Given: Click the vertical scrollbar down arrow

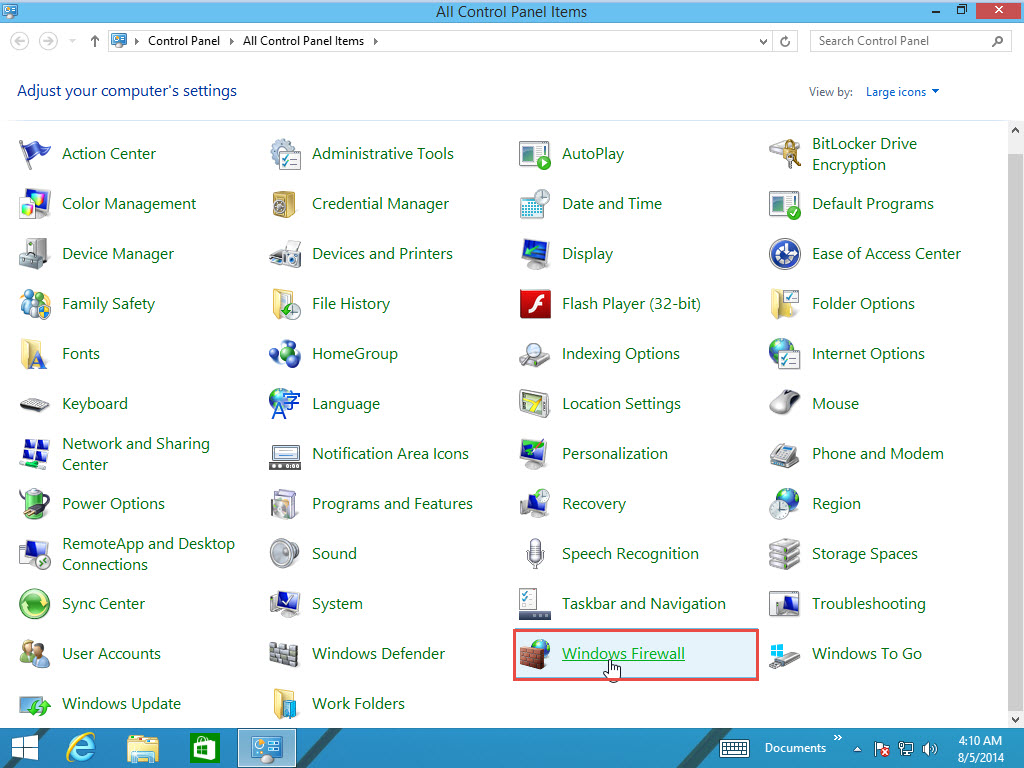Looking at the screenshot, I should pos(1015,720).
